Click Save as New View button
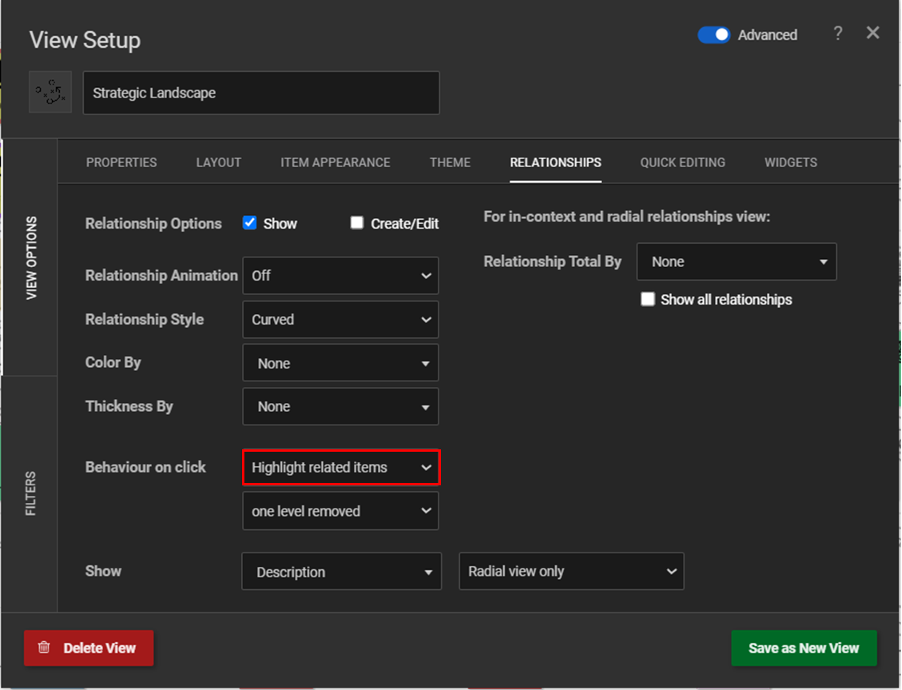Image resolution: width=902 pixels, height=690 pixels. [804, 648]
